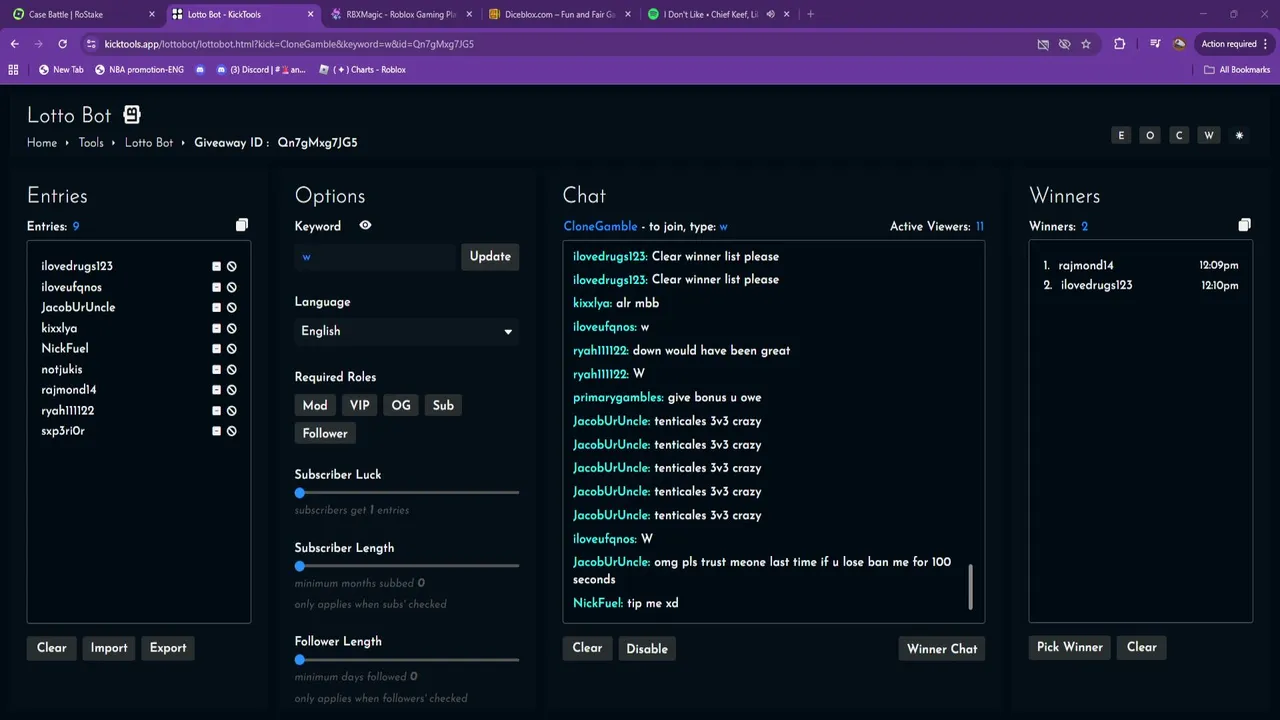Copy the entries list with the copy icon

(x=241, y=226)
